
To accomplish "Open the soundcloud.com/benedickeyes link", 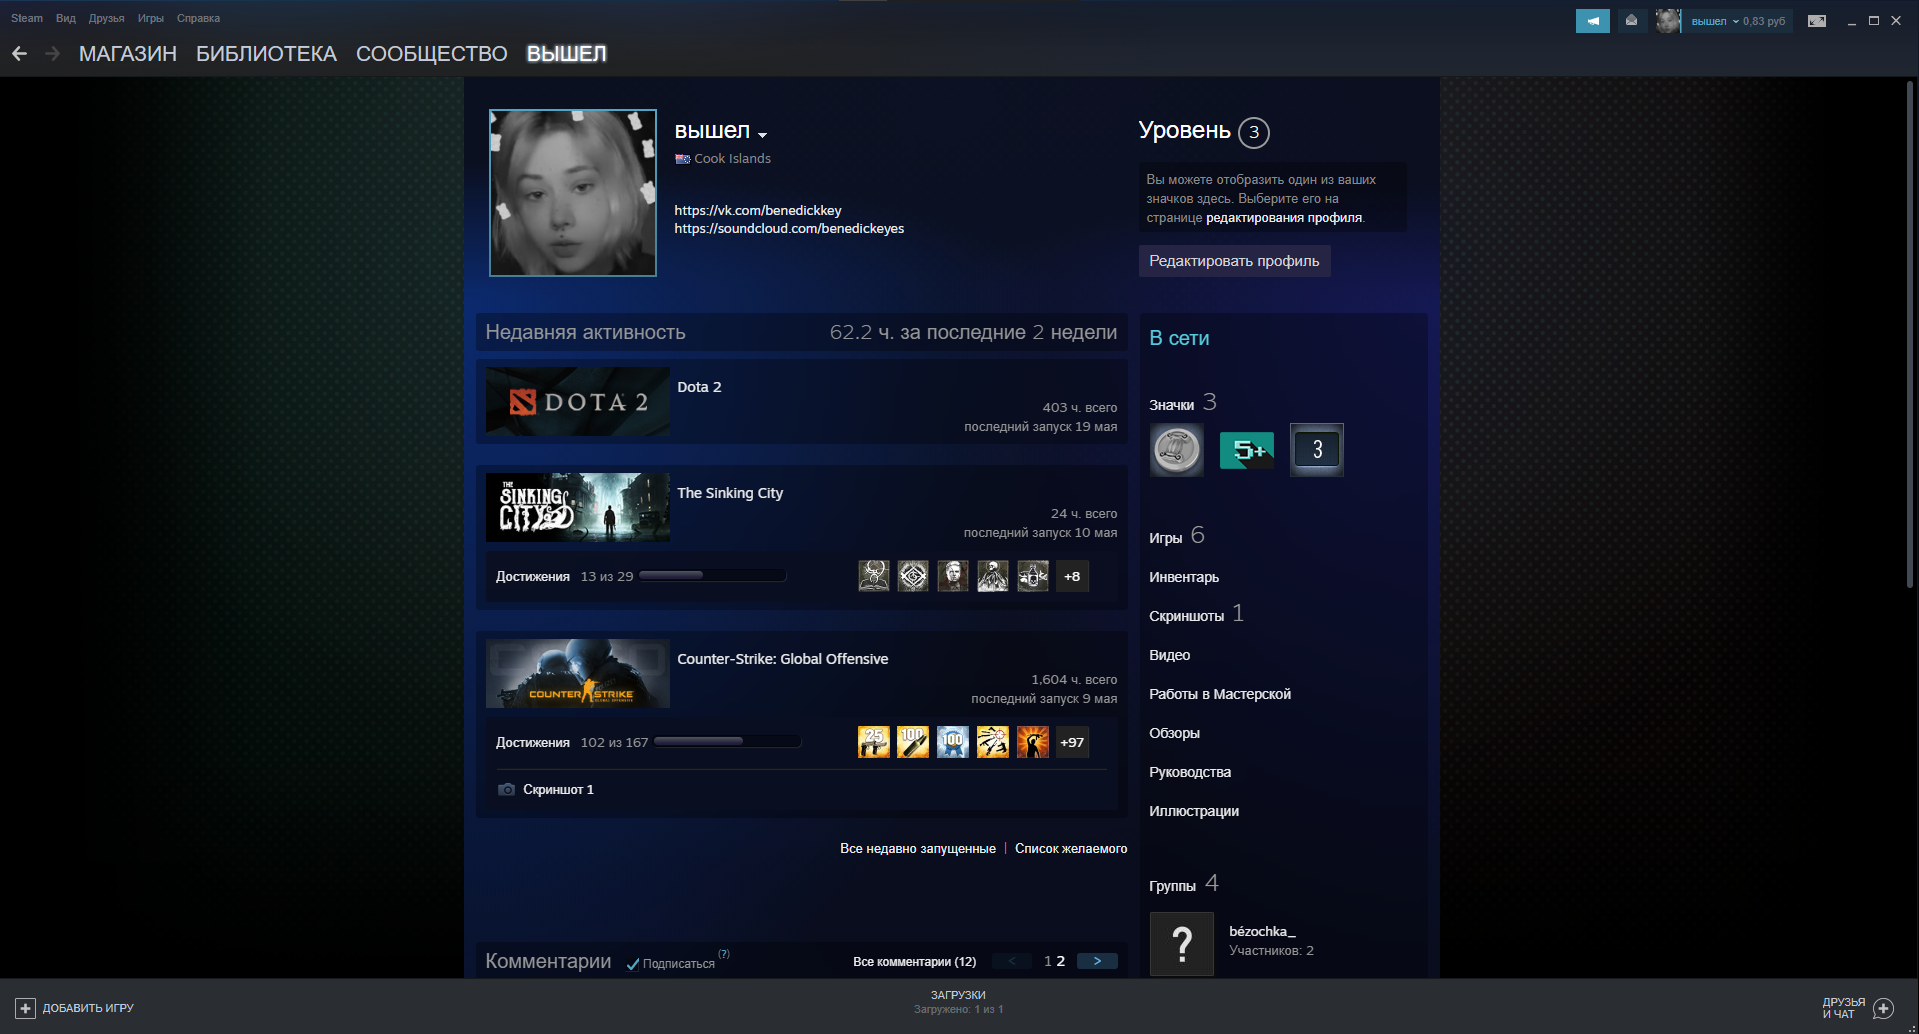I will point(789,229).
